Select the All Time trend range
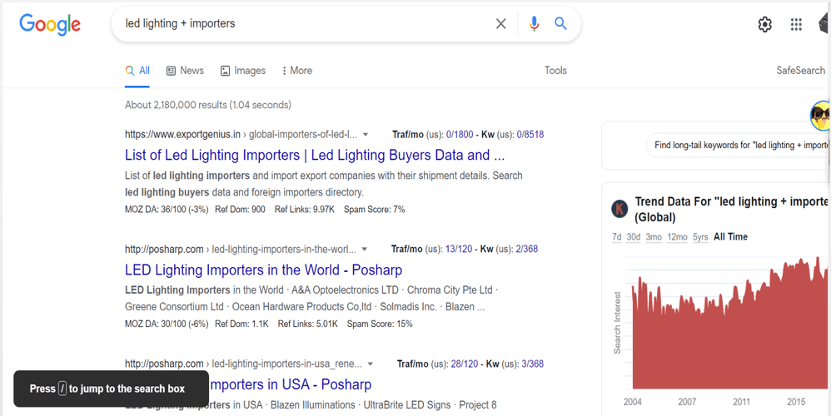Screen dimensions: 832x416 (x=731, y=237)
